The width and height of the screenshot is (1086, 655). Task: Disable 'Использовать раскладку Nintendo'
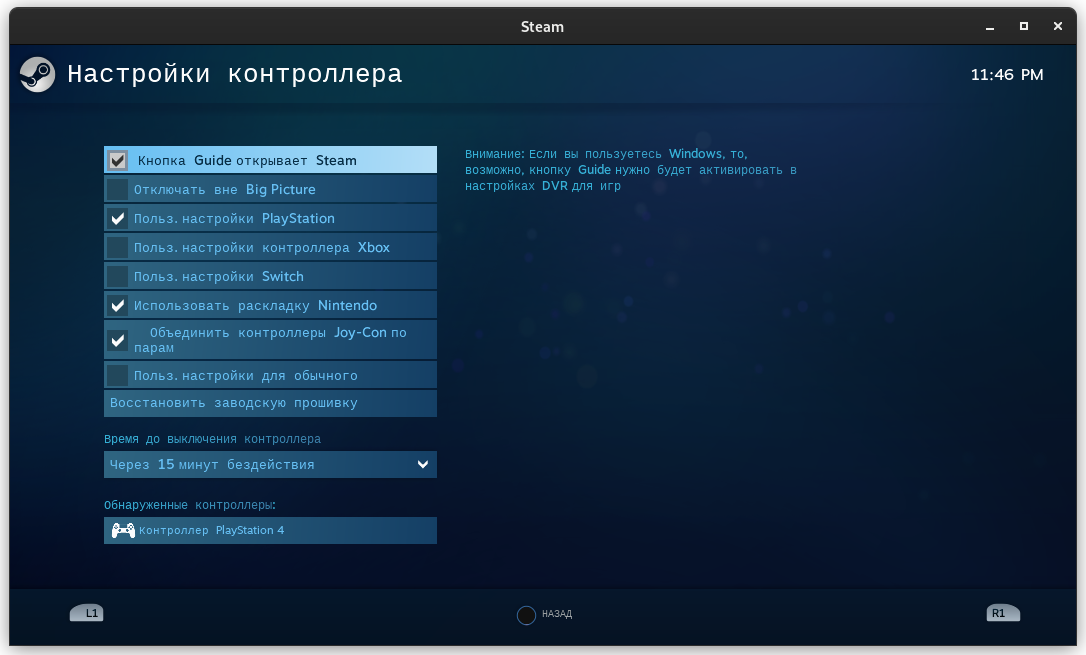[118, 306]
